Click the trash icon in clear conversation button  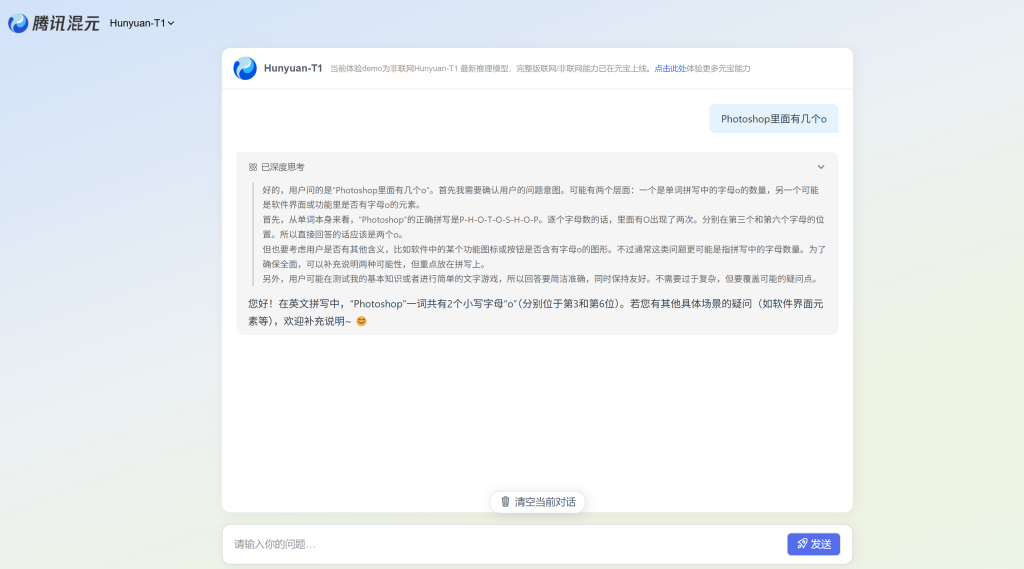point(505,502)
